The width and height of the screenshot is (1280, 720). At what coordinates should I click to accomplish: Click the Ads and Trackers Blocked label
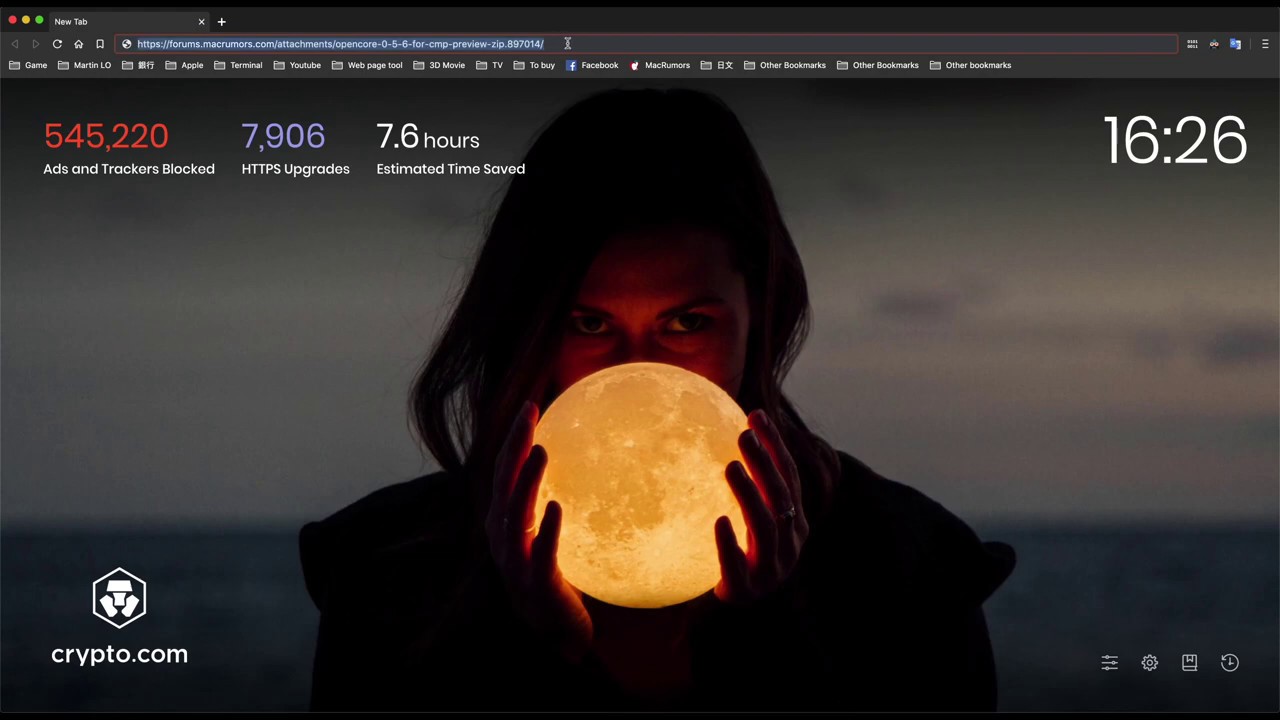click(x=129, y=169)
